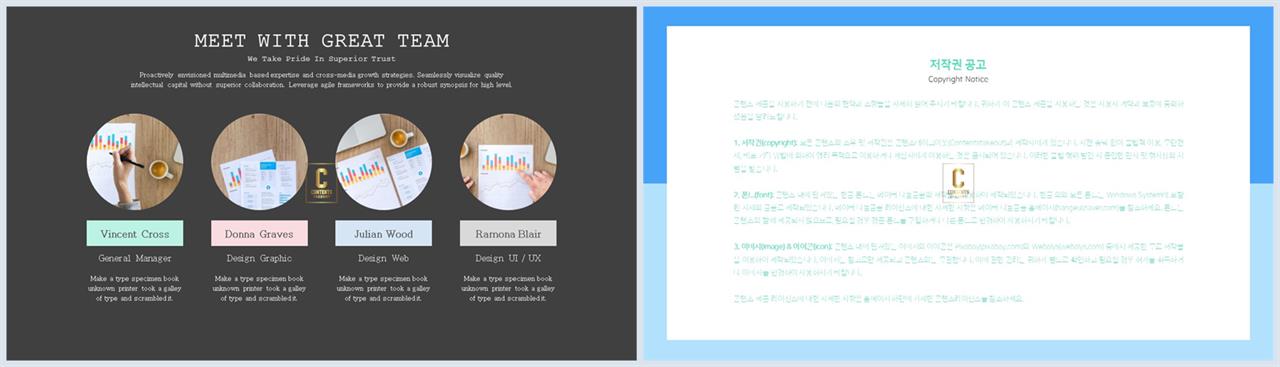1280x367 pixels.
Task: Click the MEET WITH GREAT TEAM heading
Action: click(321, 41)
